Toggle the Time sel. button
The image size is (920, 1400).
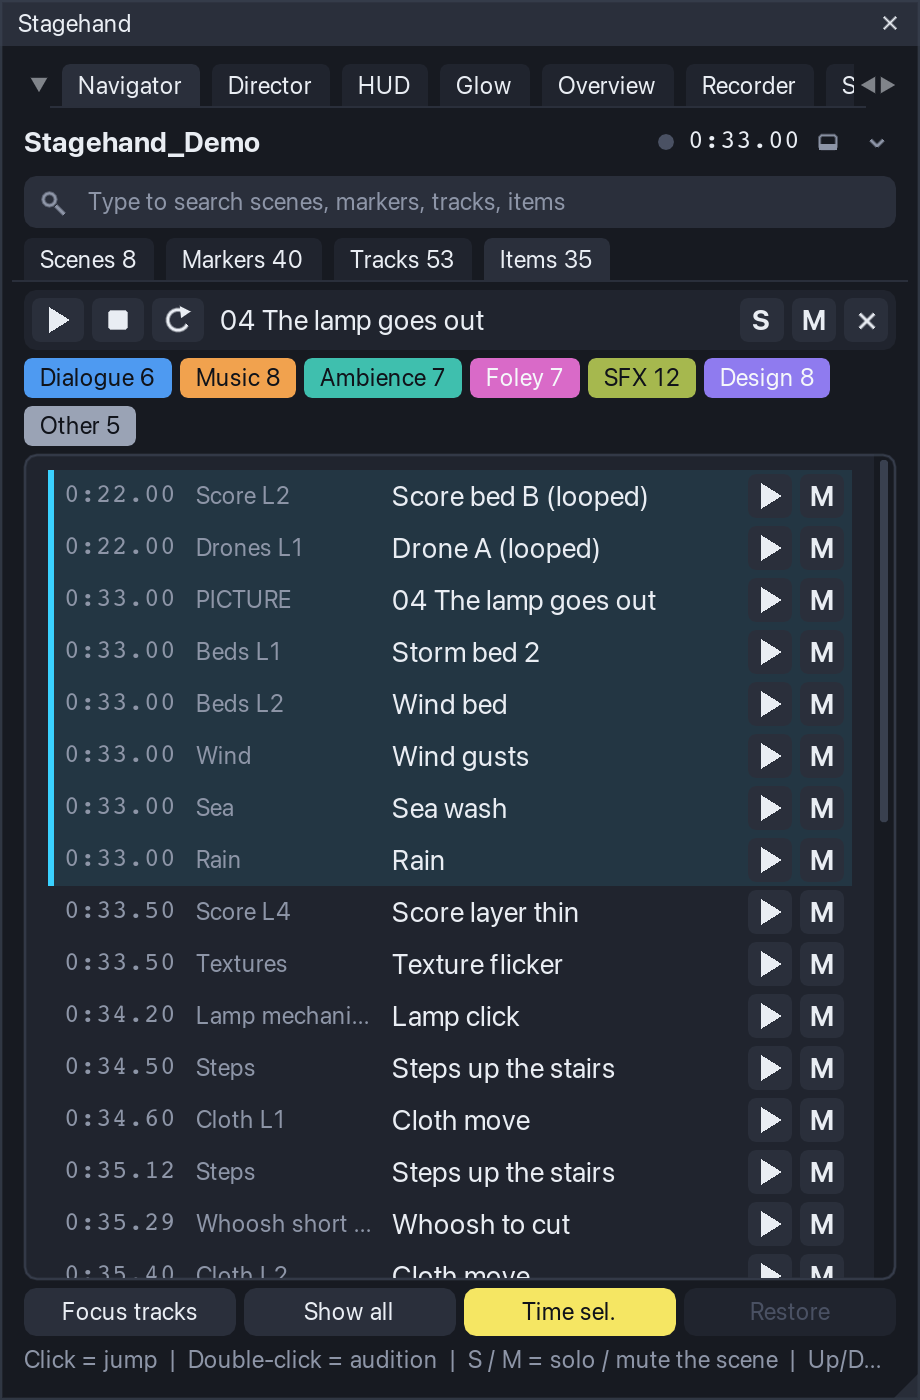coord(569,1312)
